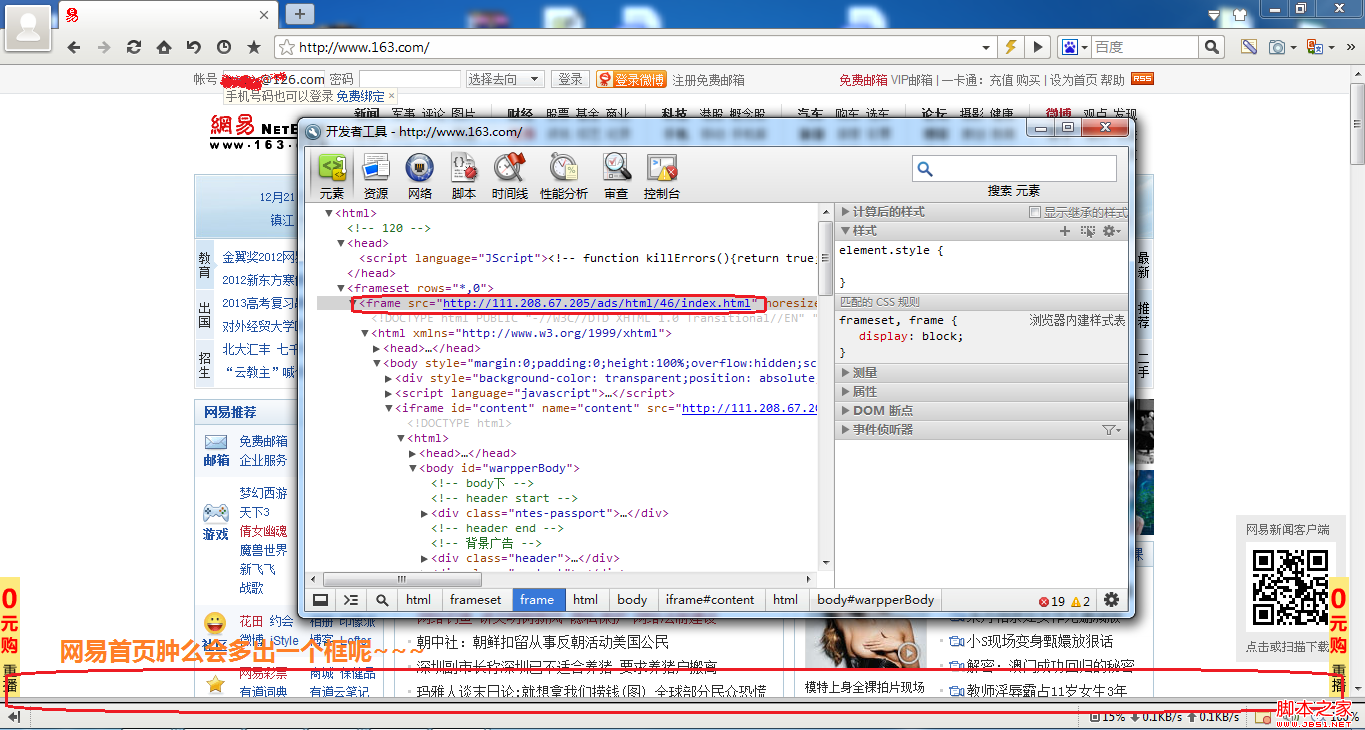Select the iframe#content breadcrumb

click(709, 600)
